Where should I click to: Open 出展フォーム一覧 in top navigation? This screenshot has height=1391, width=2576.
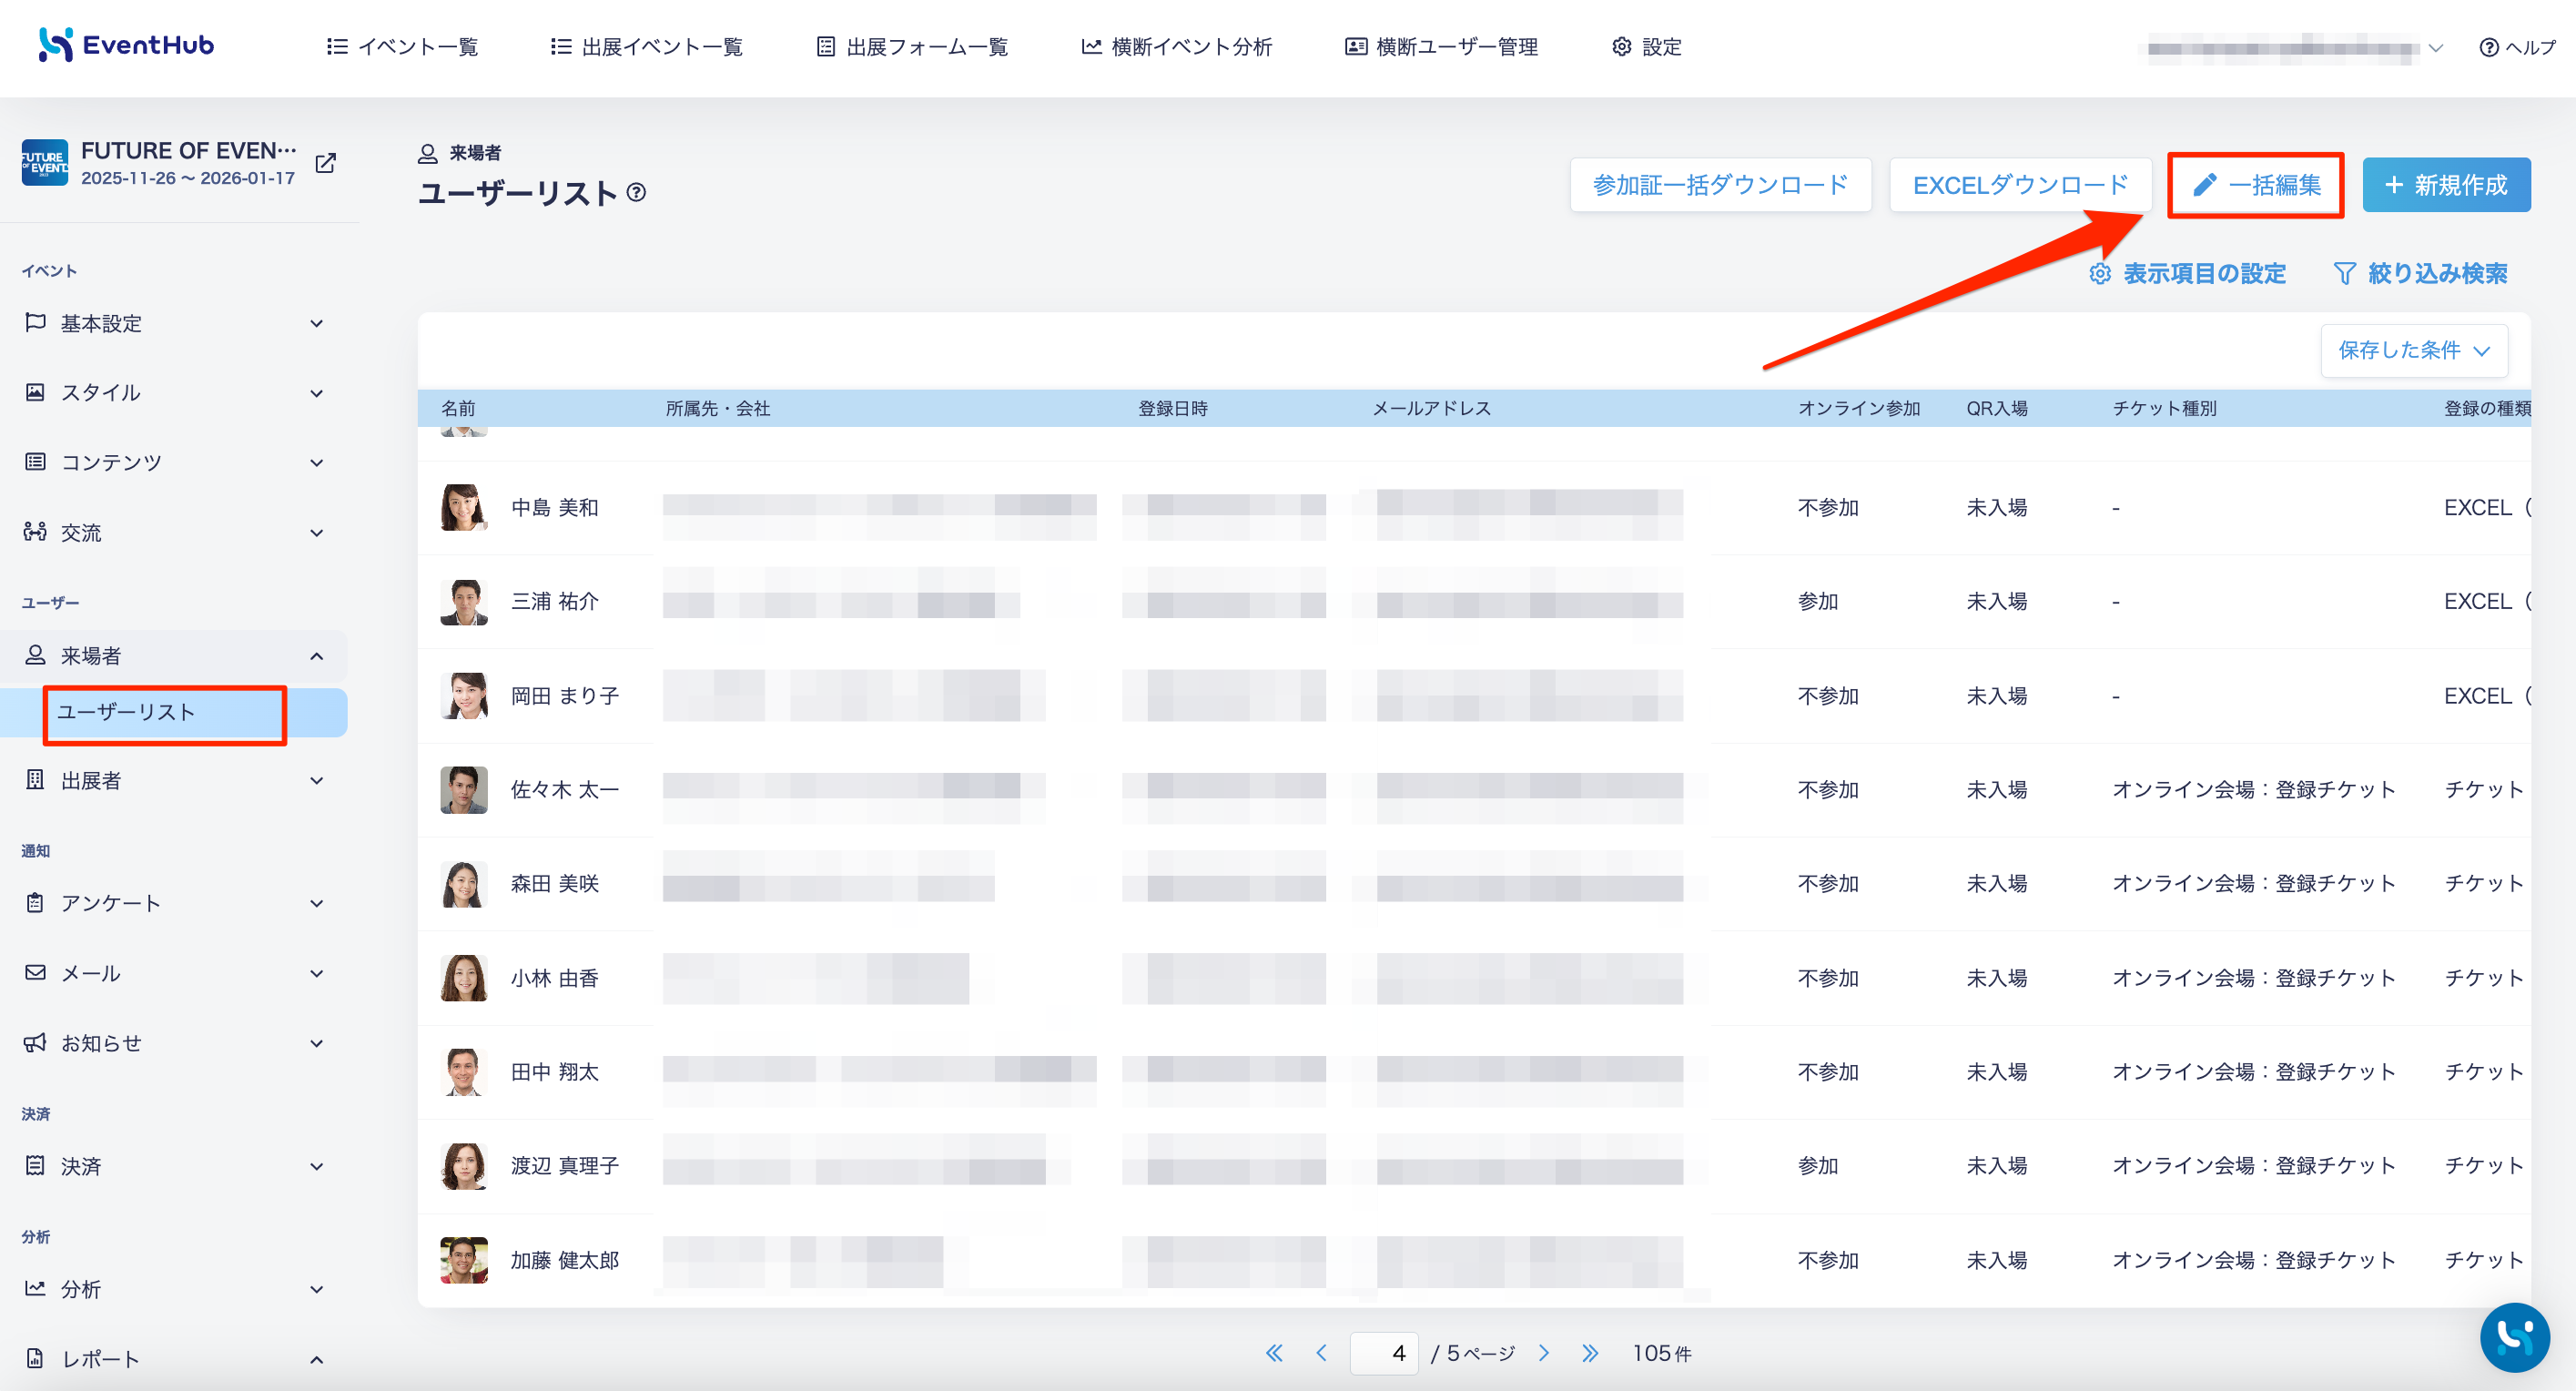tap(912, 47)
